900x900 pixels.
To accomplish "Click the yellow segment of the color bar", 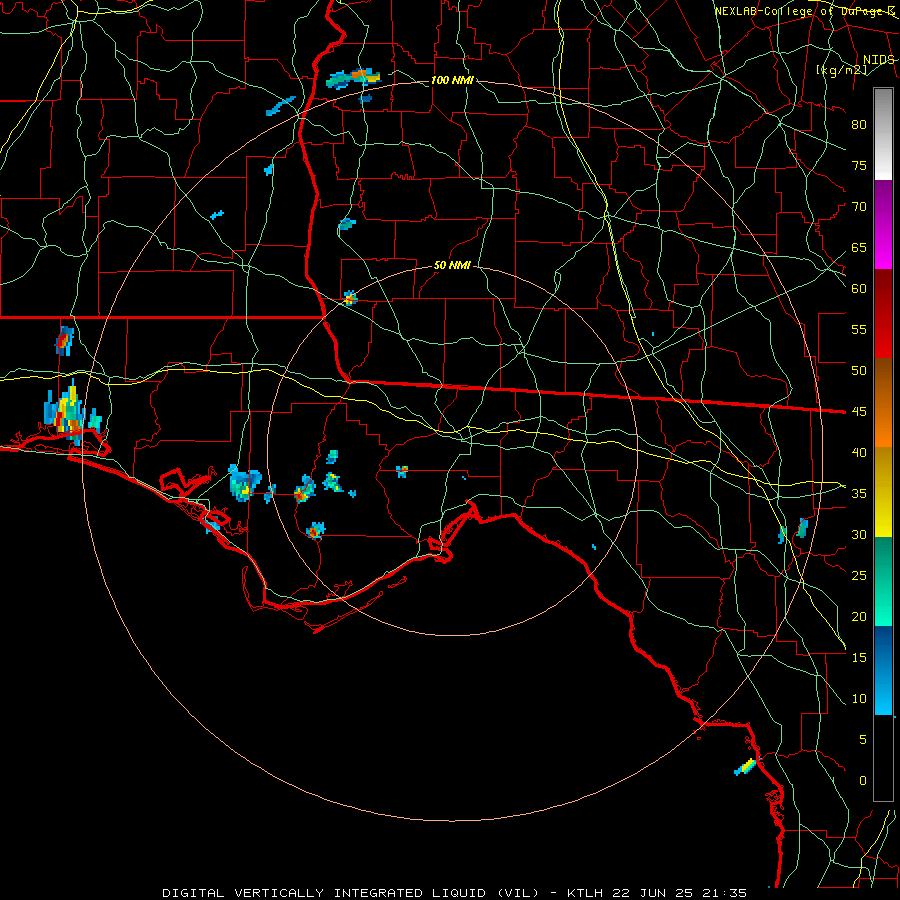I will pyautogui.click(x=883, y=492).
